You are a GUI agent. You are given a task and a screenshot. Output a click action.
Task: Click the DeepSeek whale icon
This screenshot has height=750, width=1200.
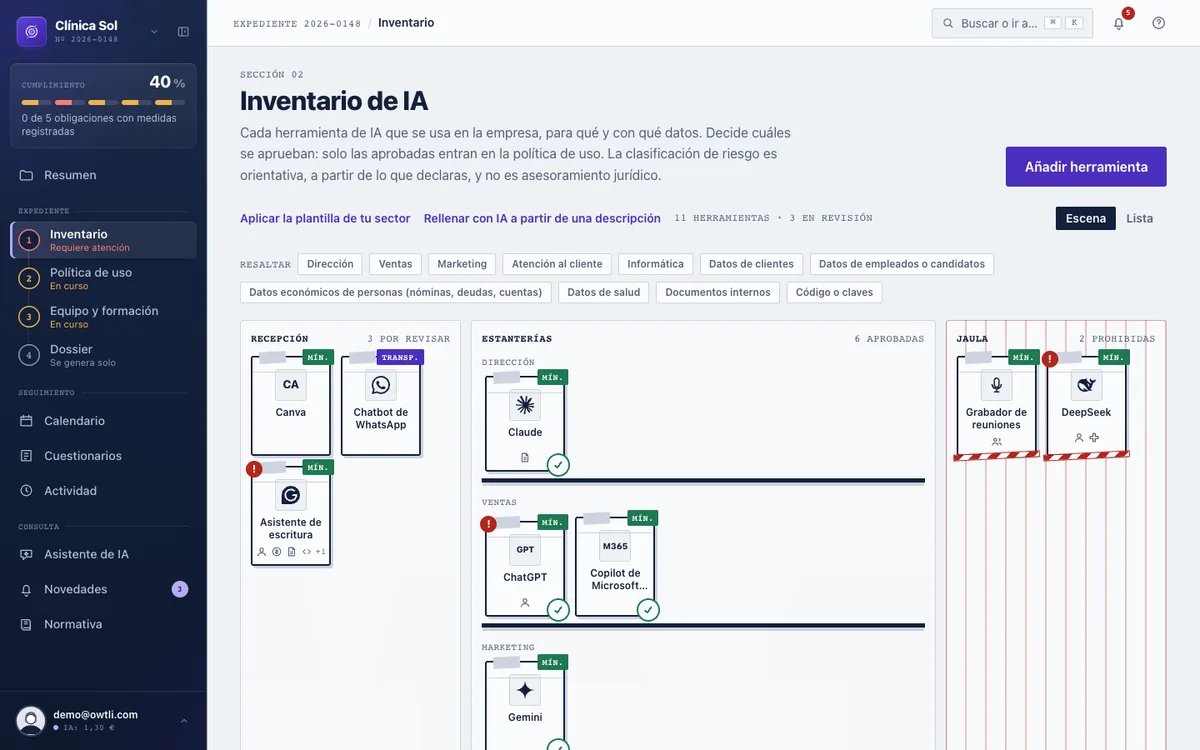1087,385
